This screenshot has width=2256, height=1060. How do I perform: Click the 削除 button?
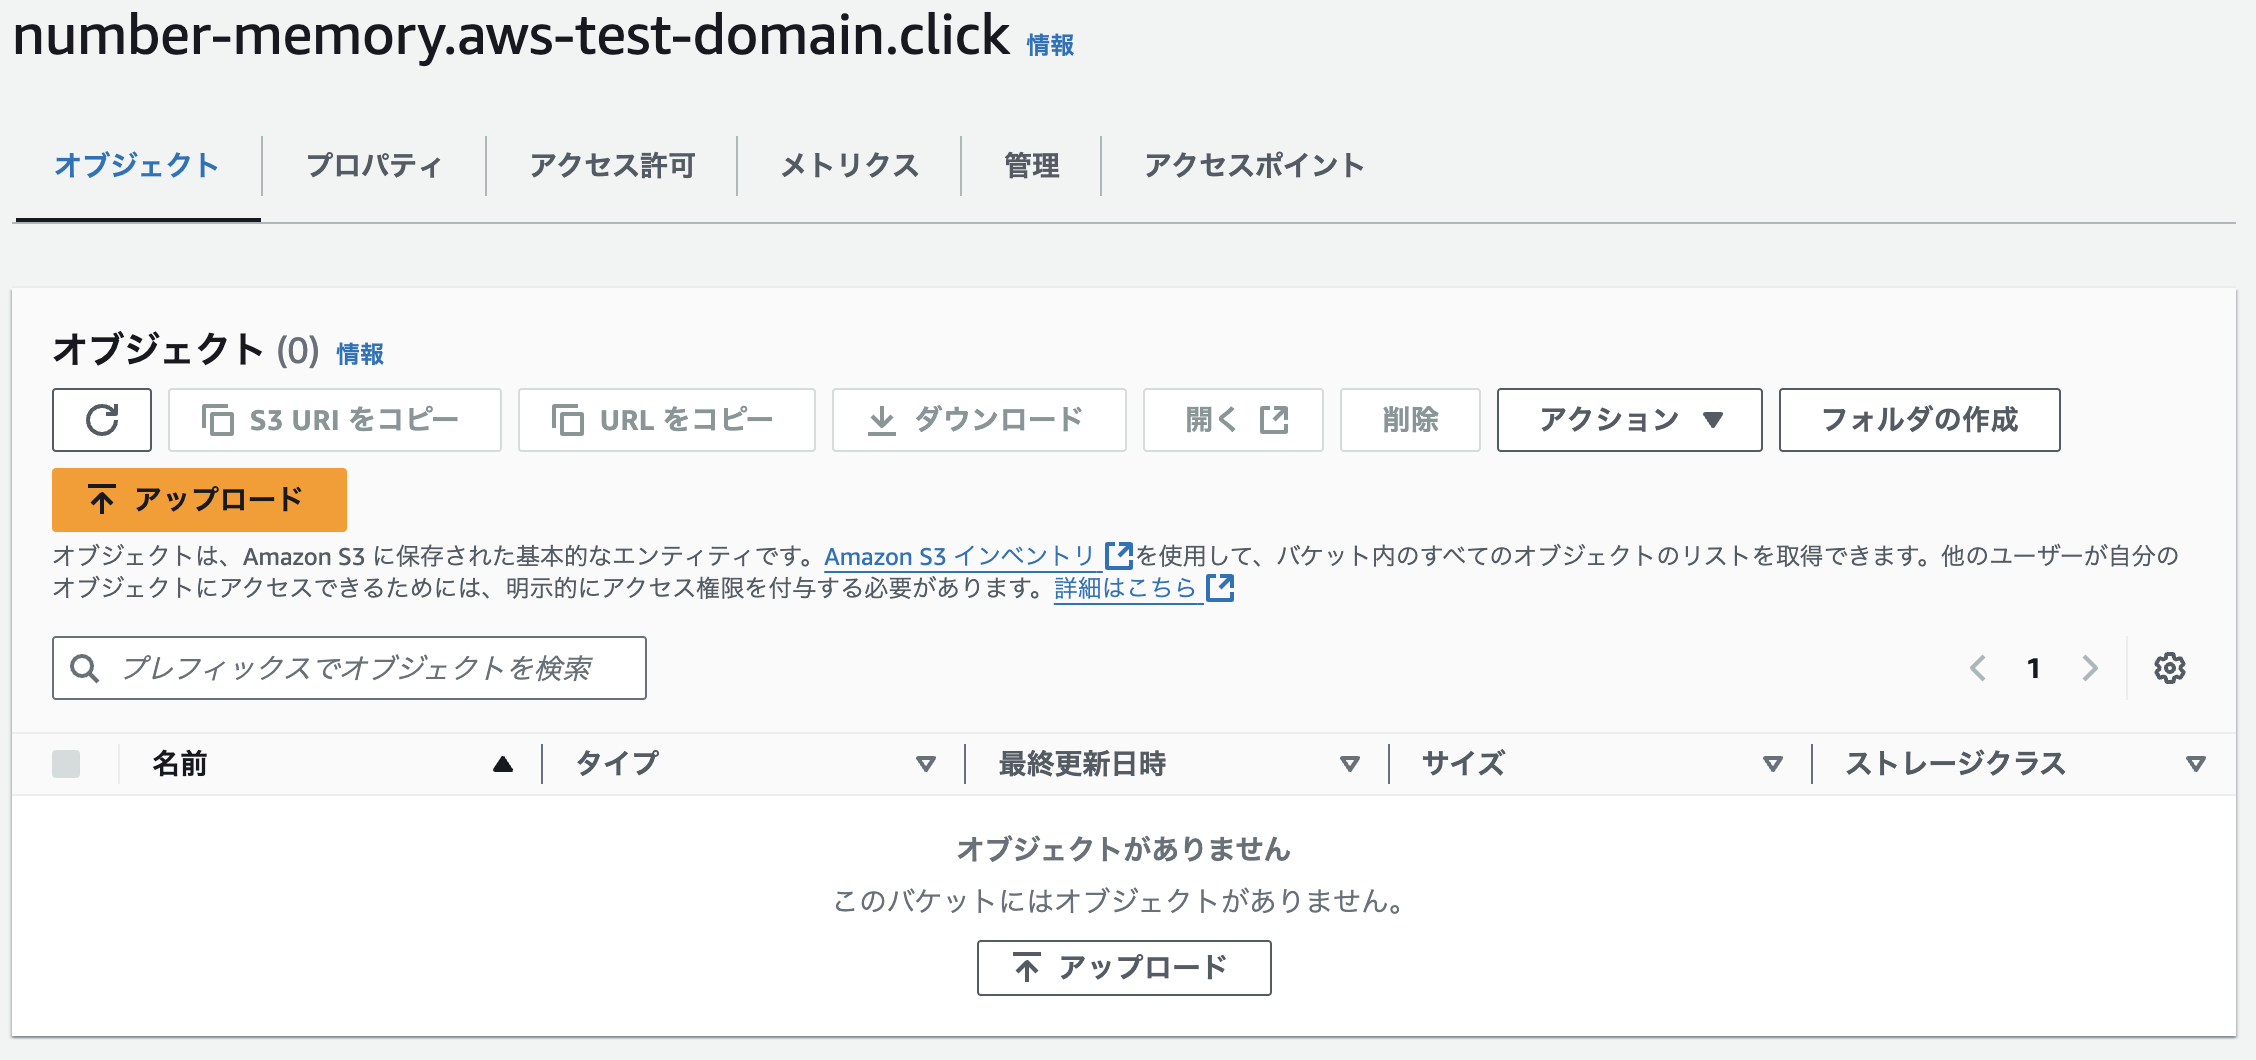(1410, 420)
